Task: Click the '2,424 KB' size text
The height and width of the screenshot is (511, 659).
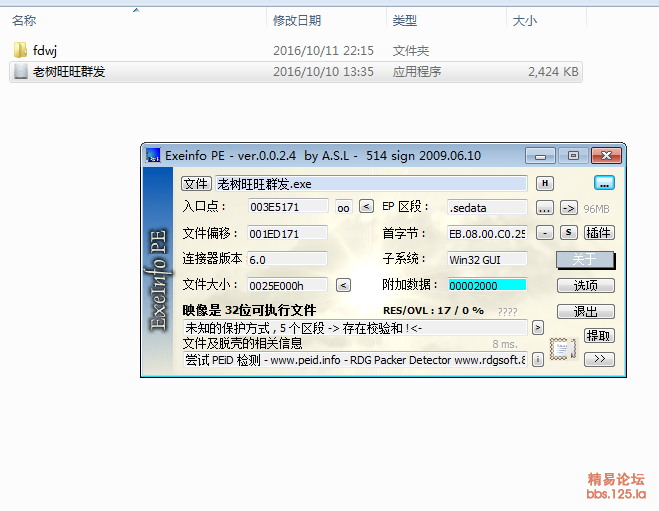Action: pos(553,71)
